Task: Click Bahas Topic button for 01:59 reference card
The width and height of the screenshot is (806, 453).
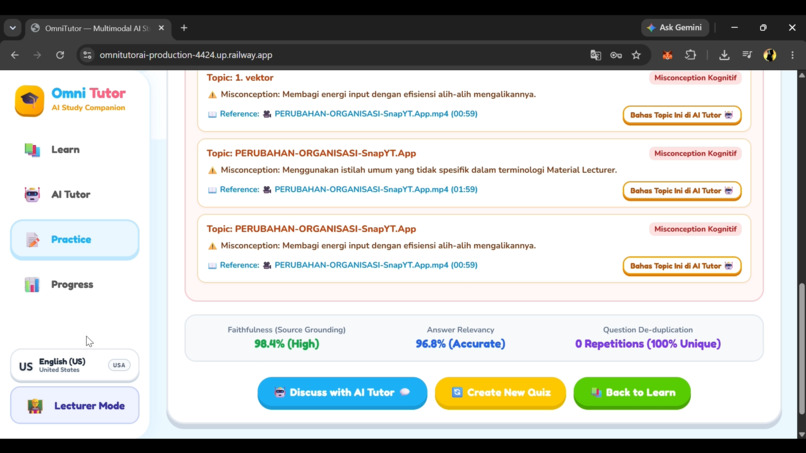Action: [x=682, y=191]
